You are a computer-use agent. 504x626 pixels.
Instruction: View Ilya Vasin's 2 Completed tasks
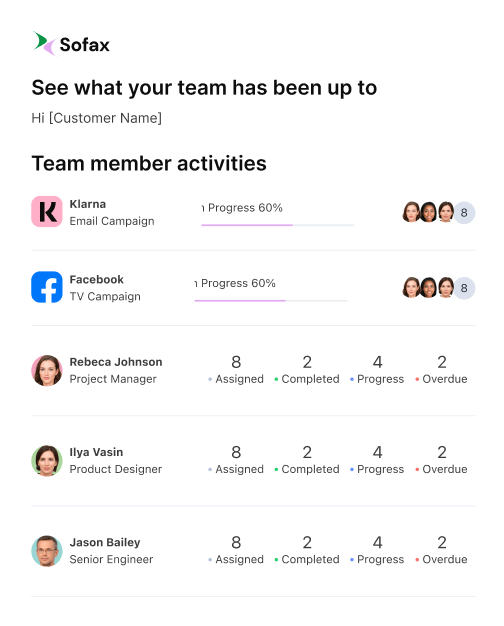tap(307, 460)
